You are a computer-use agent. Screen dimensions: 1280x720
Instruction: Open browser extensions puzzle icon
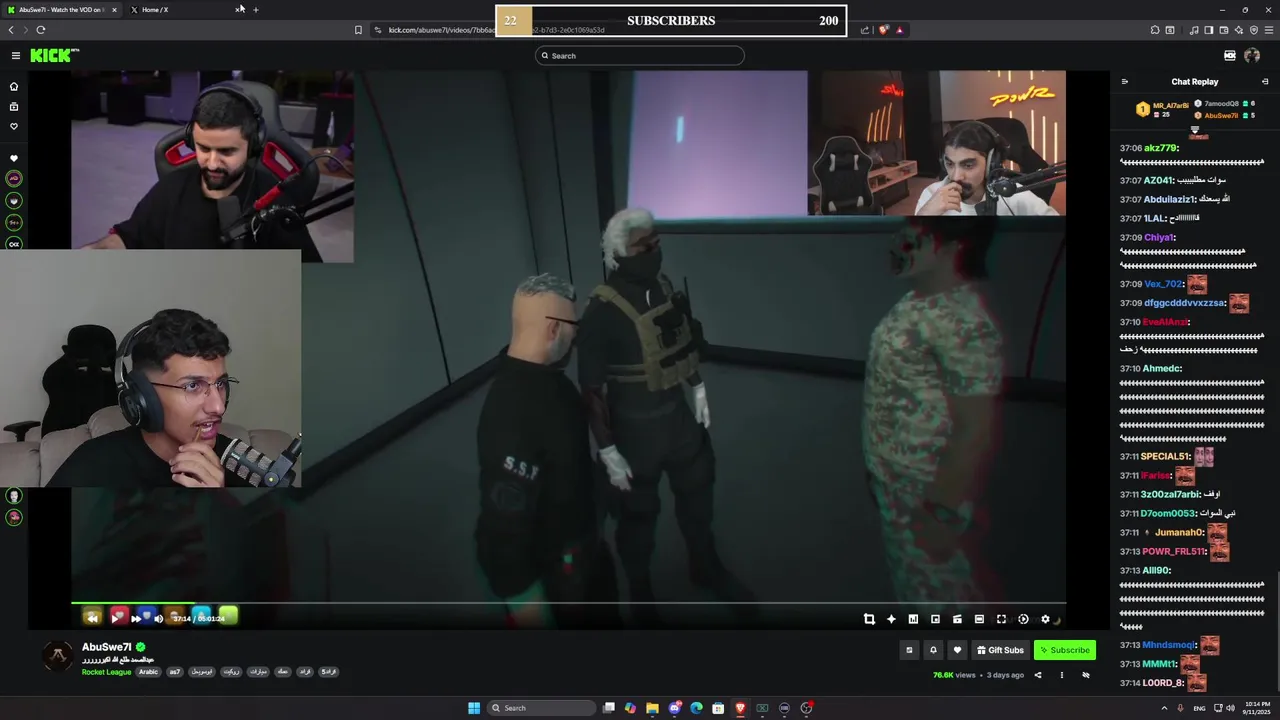coord(1155,30)
